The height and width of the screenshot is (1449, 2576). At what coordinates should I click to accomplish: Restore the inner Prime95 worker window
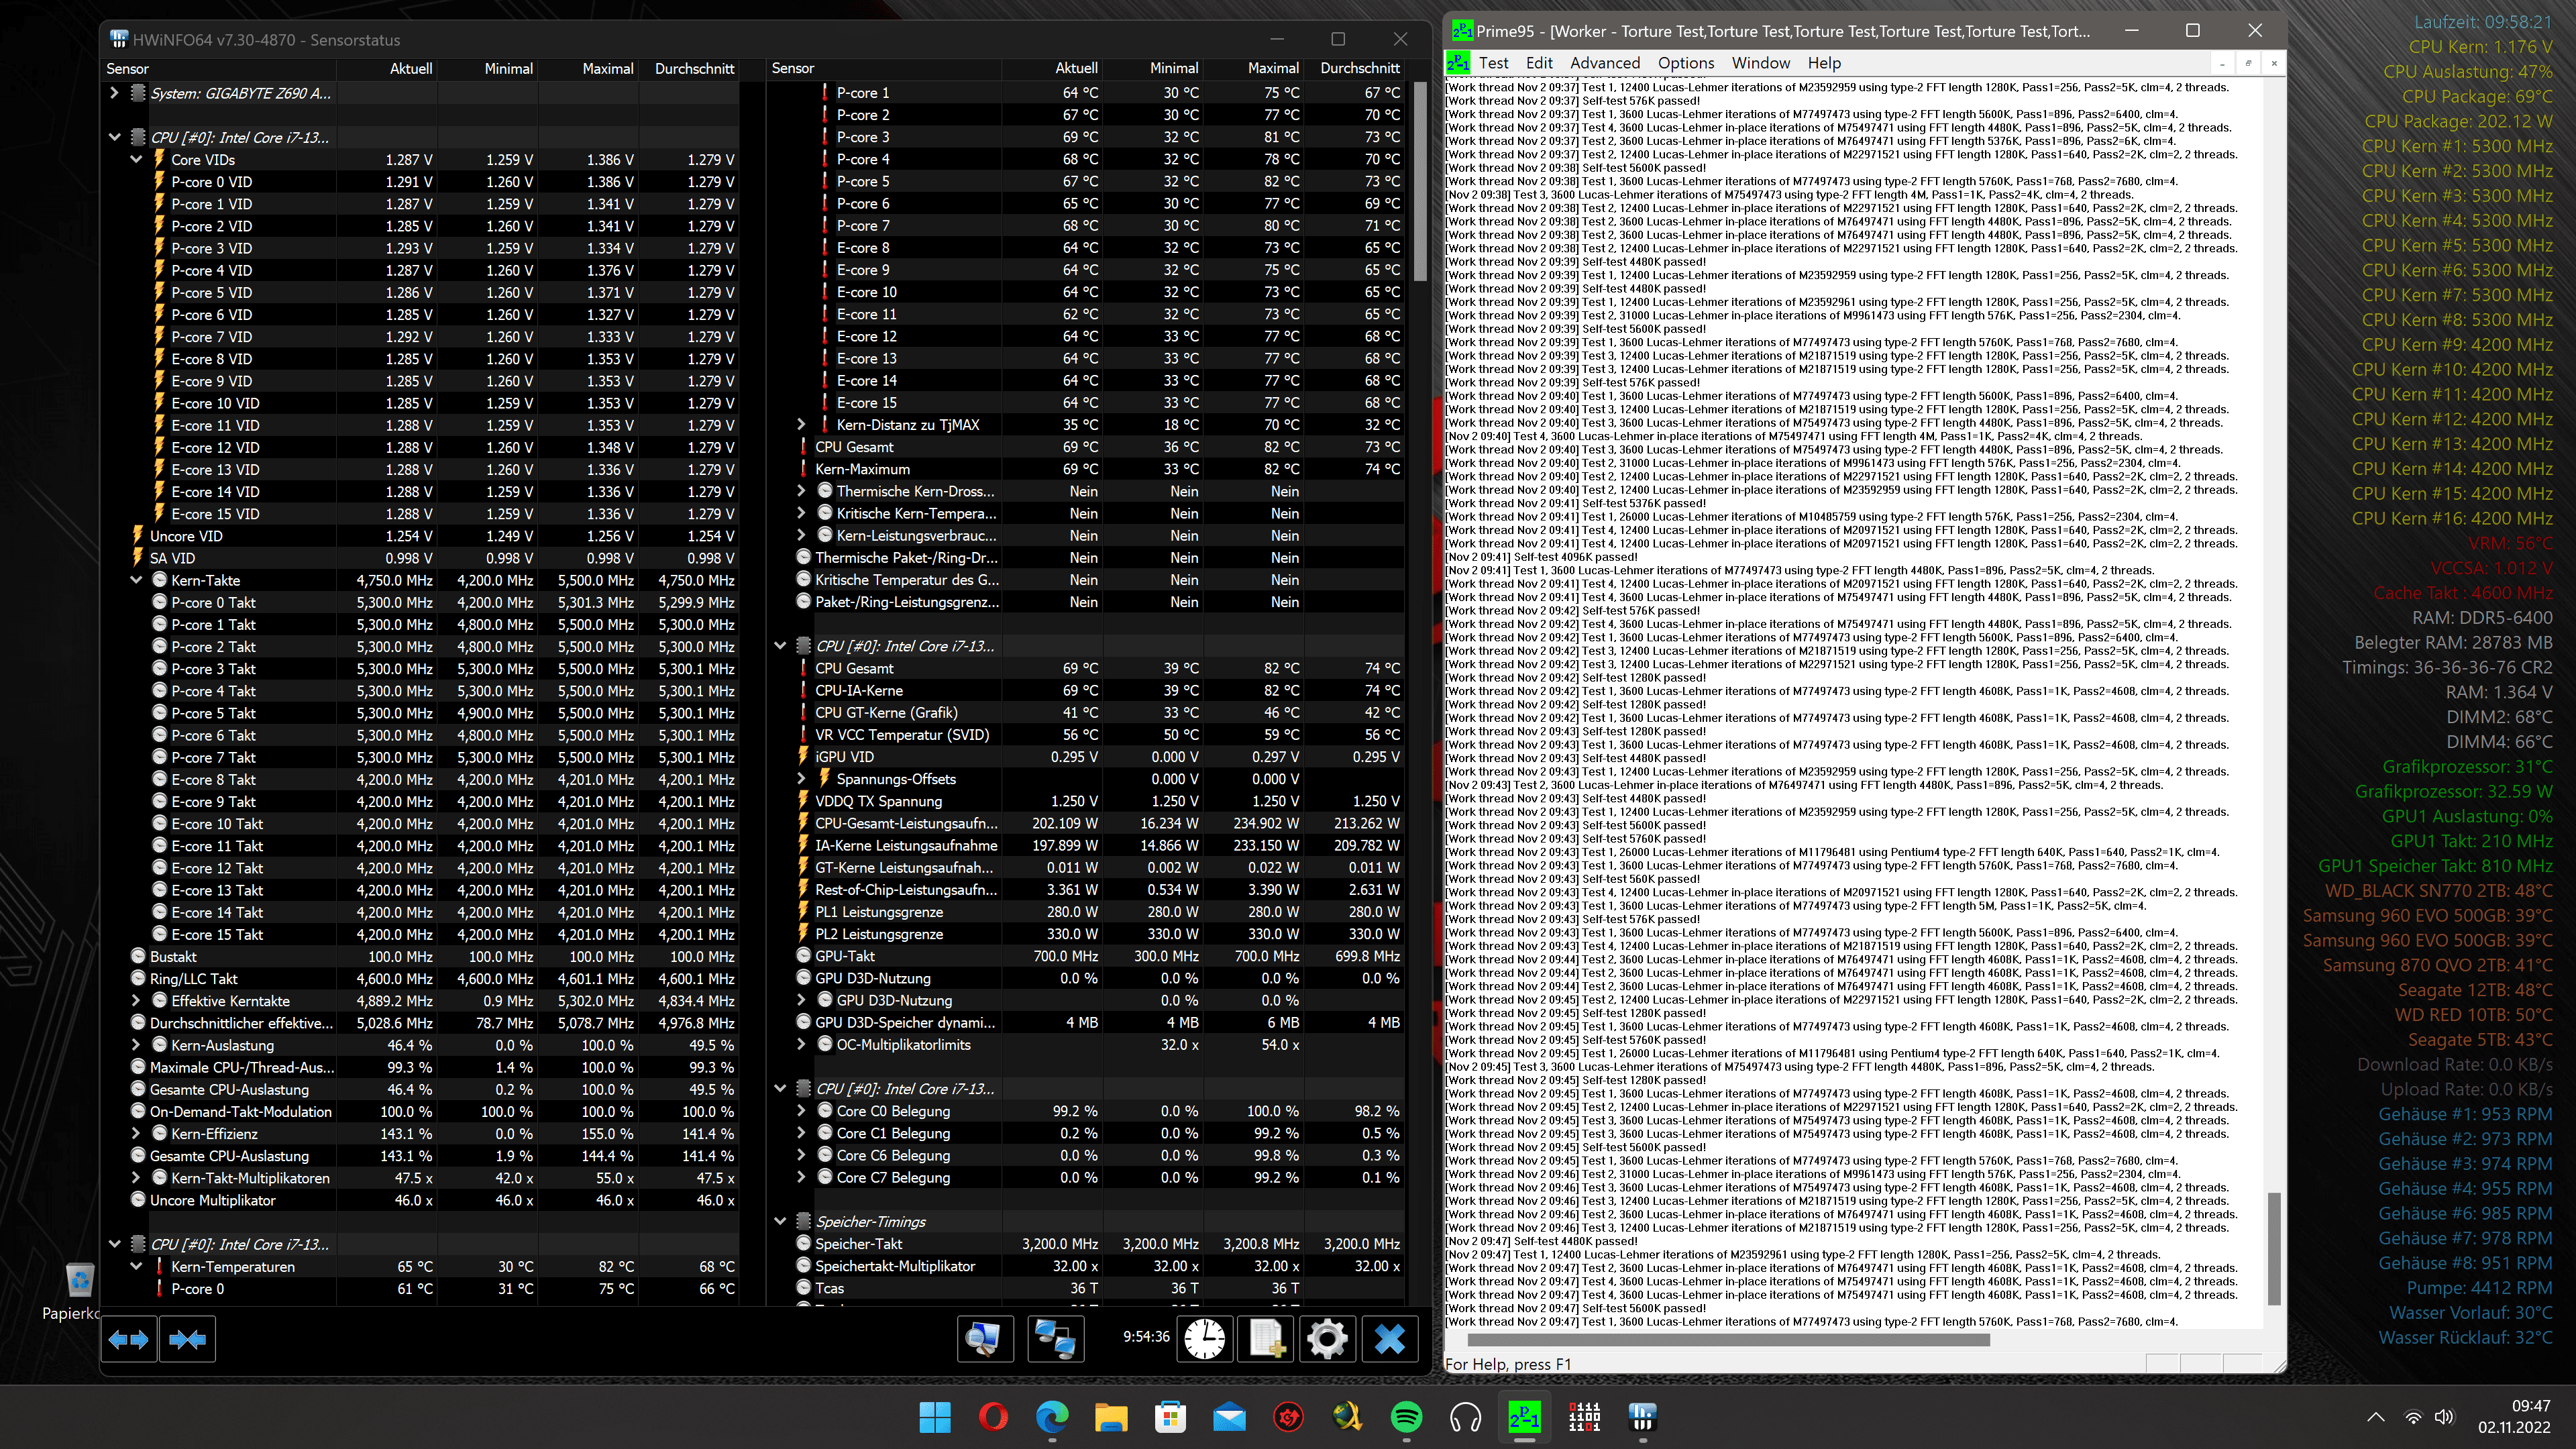(2248, 63)
